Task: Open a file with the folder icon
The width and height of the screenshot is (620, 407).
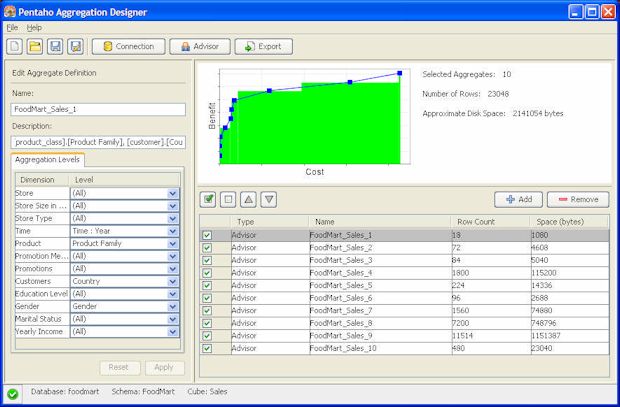Action: [35, 47]
